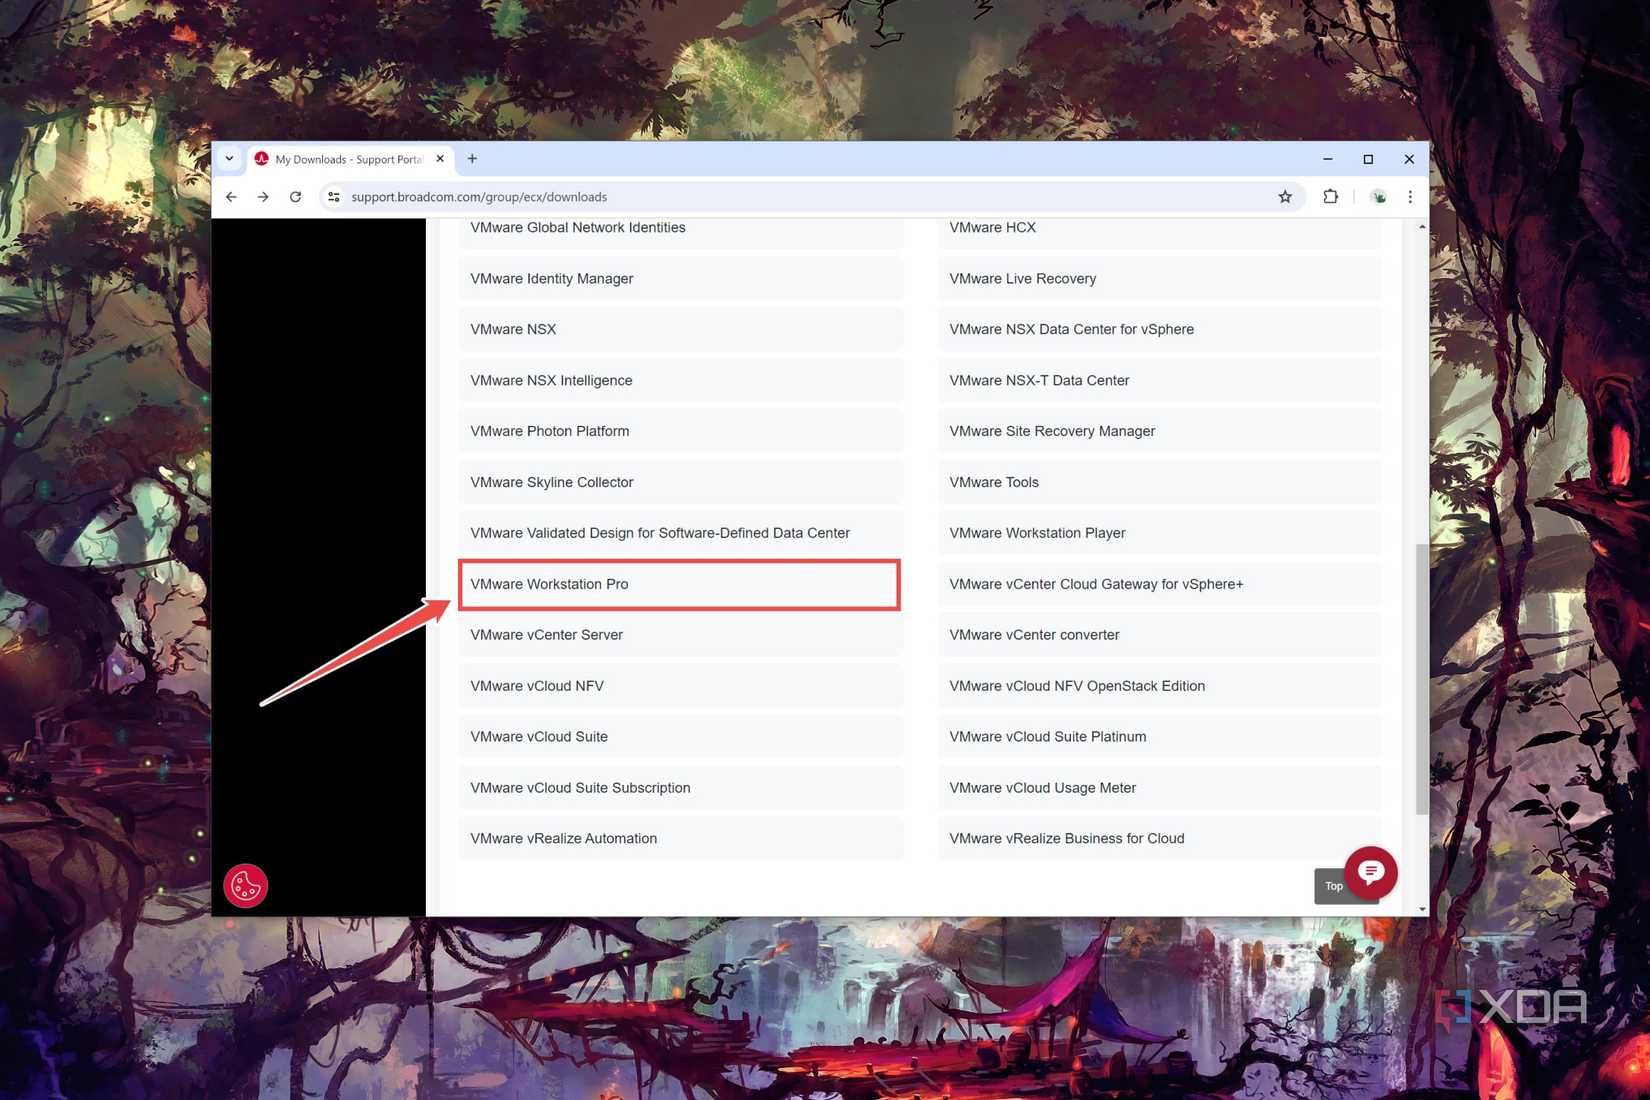Expand the tab search chevron dropdown
This screenshot has height=1100, width=1650.
point(228,158)
